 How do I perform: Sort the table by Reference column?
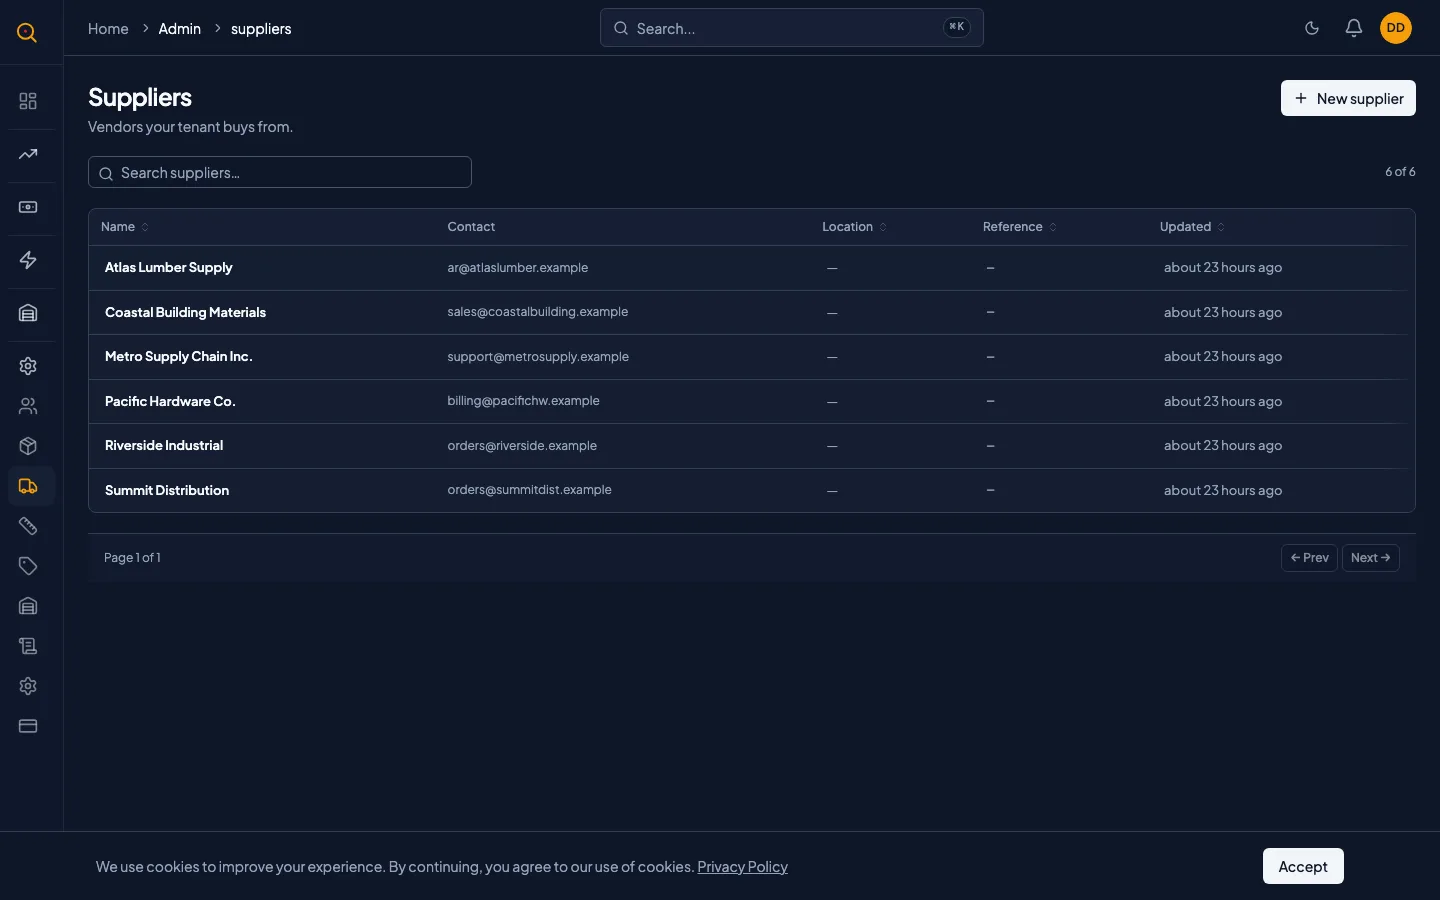click(1019, 227)
